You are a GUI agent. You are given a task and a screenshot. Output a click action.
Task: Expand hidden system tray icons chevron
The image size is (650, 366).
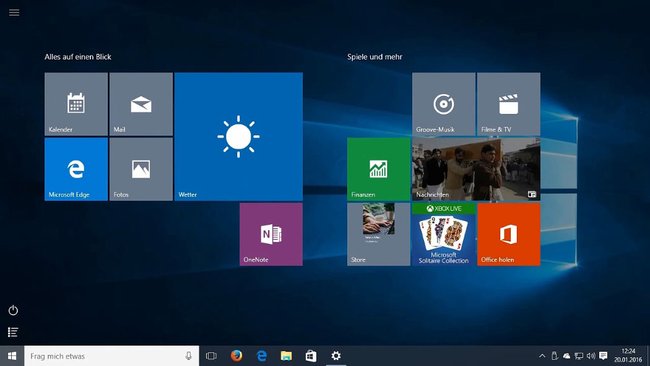[542, 356]
